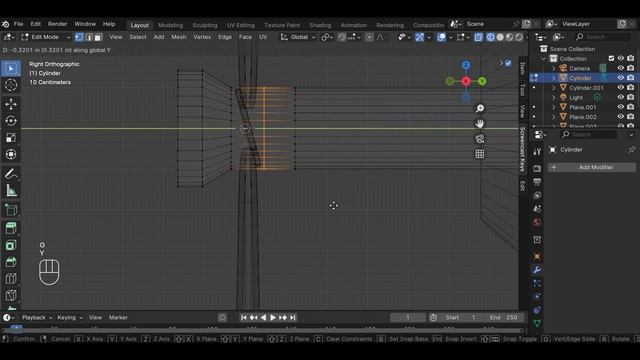
Task: Switch to the Sculpting workspace tab
Action: click(205, 25)
